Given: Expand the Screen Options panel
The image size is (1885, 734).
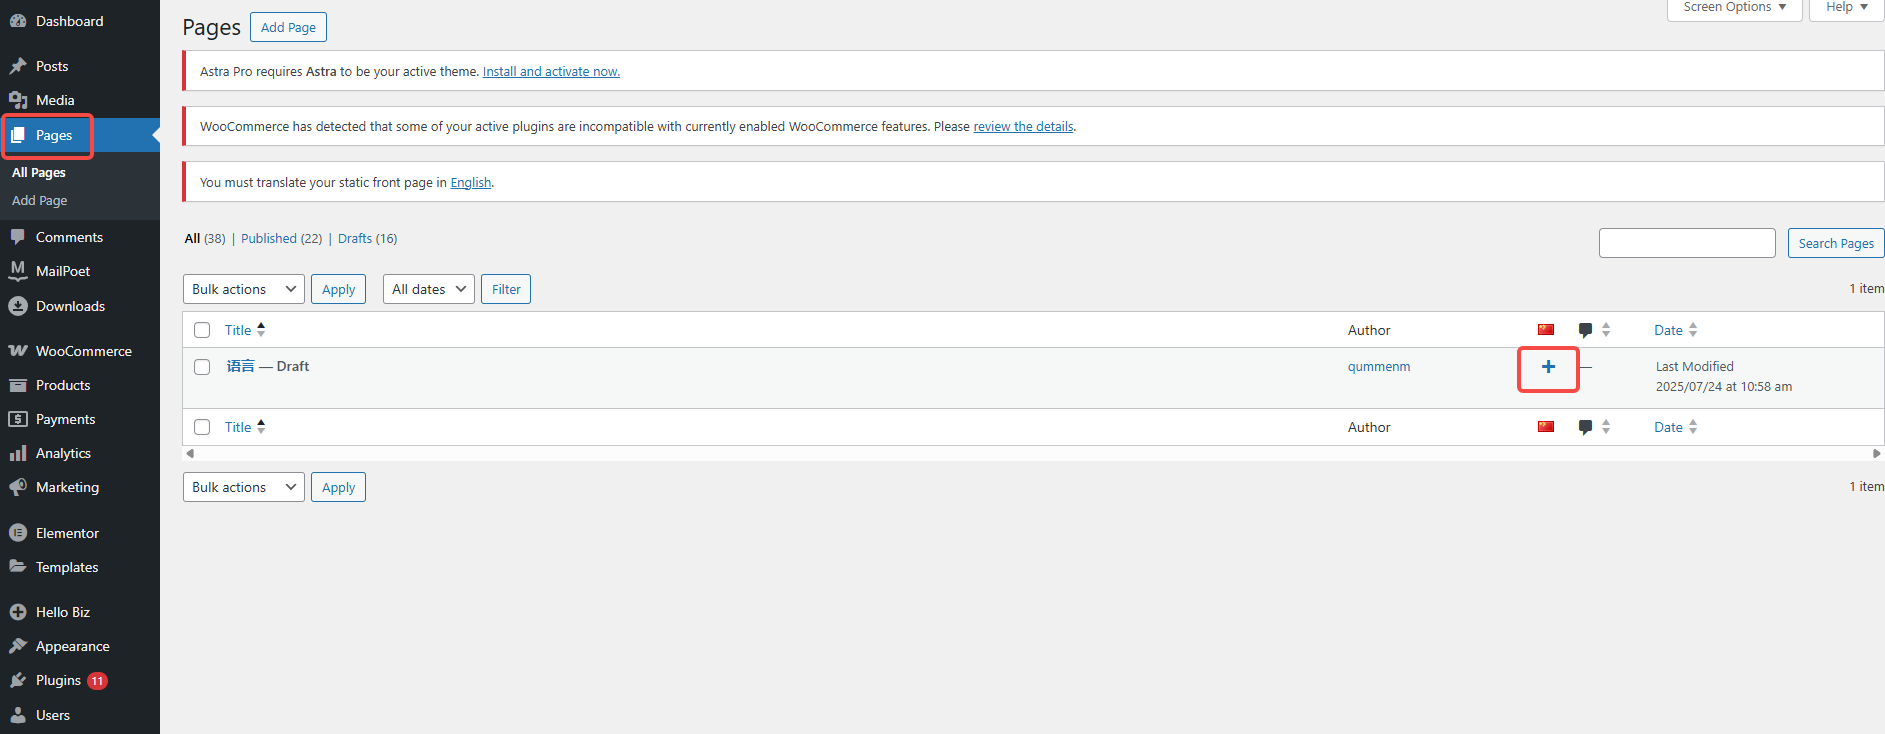Looking at the screenshot, I should pyautogui.click(x=1735, y=8).
